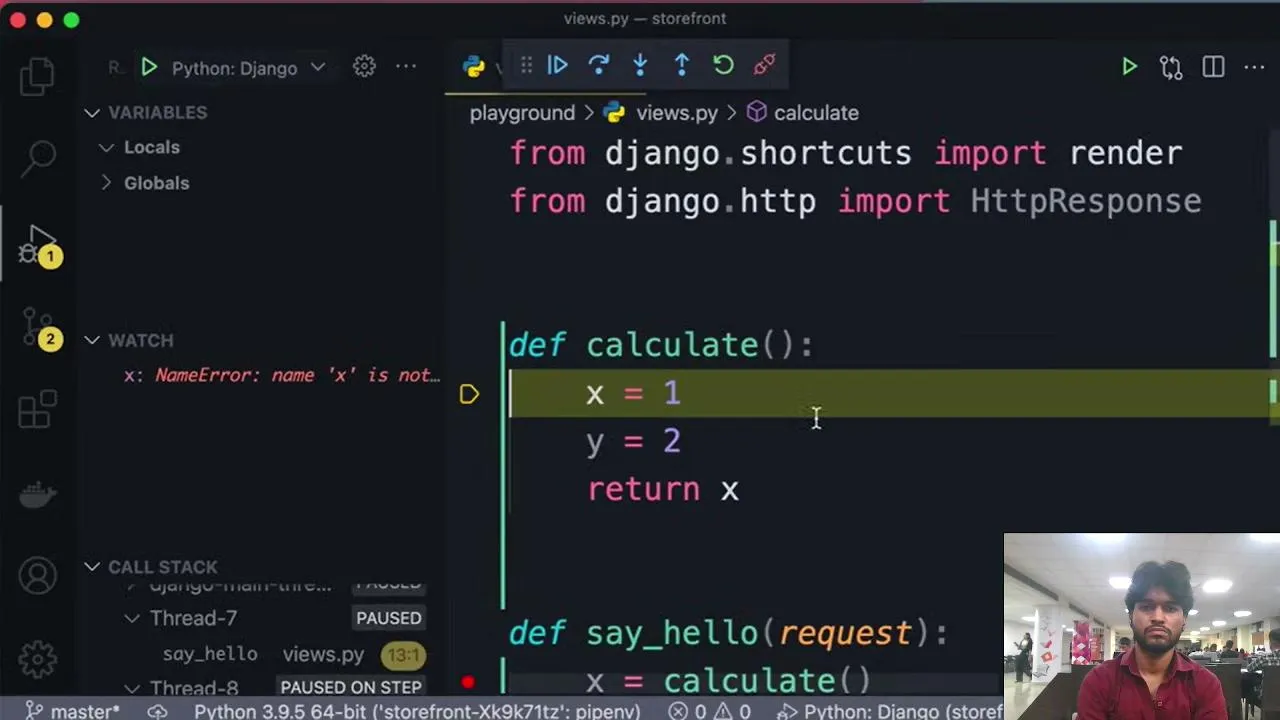
Task: Toggle the breakpoint on the calculate() call line
Action: click(x=467, y=682)
